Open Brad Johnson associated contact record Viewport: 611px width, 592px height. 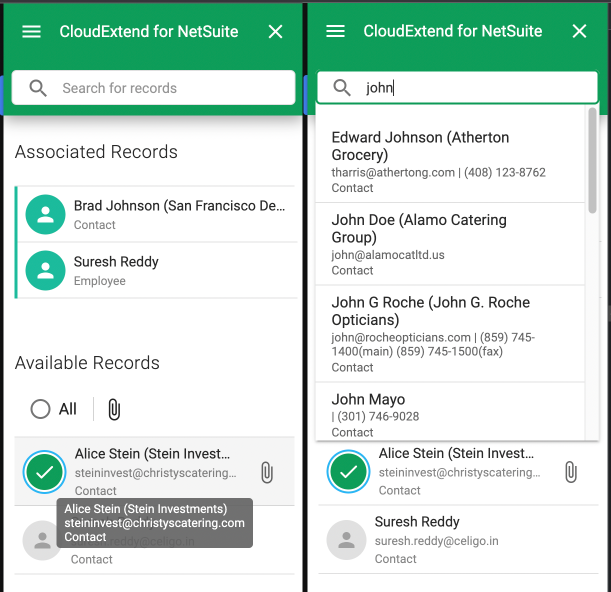point(160,214)
